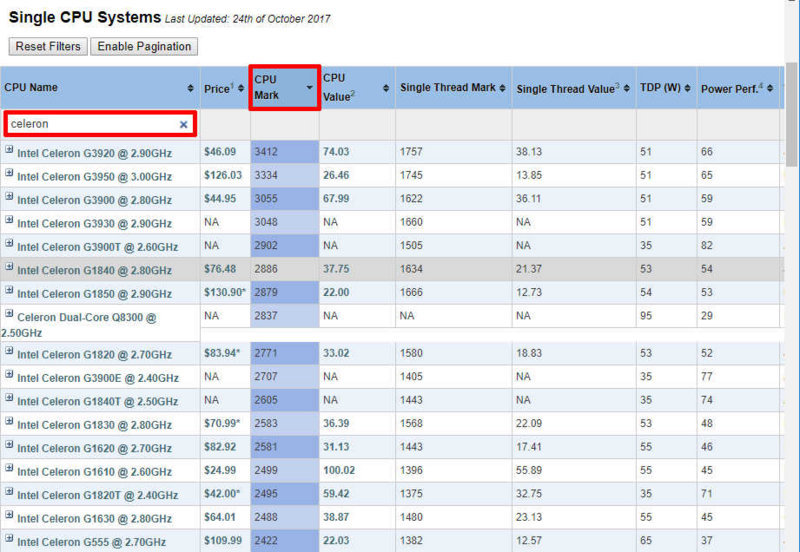
Task: Open the Intel Celeron G3950 @ 3.00GHz link
Action: pyautogui.click(x=94, y=177)
